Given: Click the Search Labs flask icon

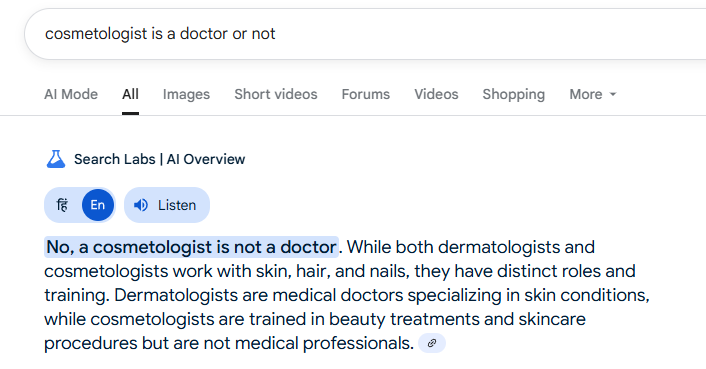Looking at the screenshot, I should [x=56, y=159].
